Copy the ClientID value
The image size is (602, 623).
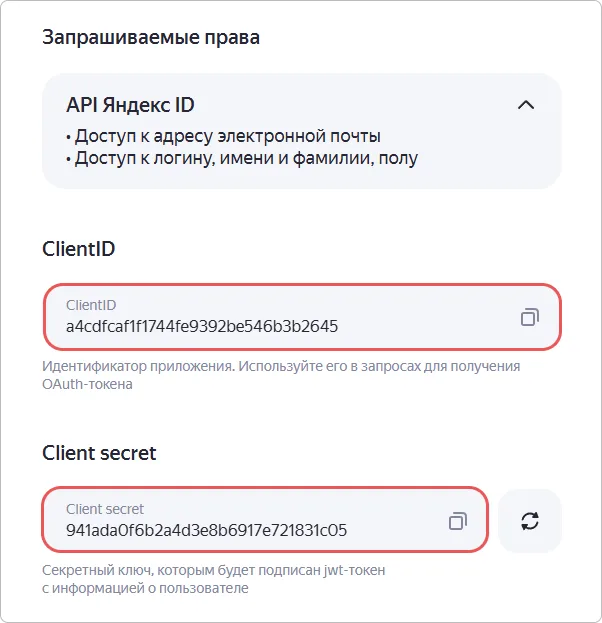[x=530, y=317]
